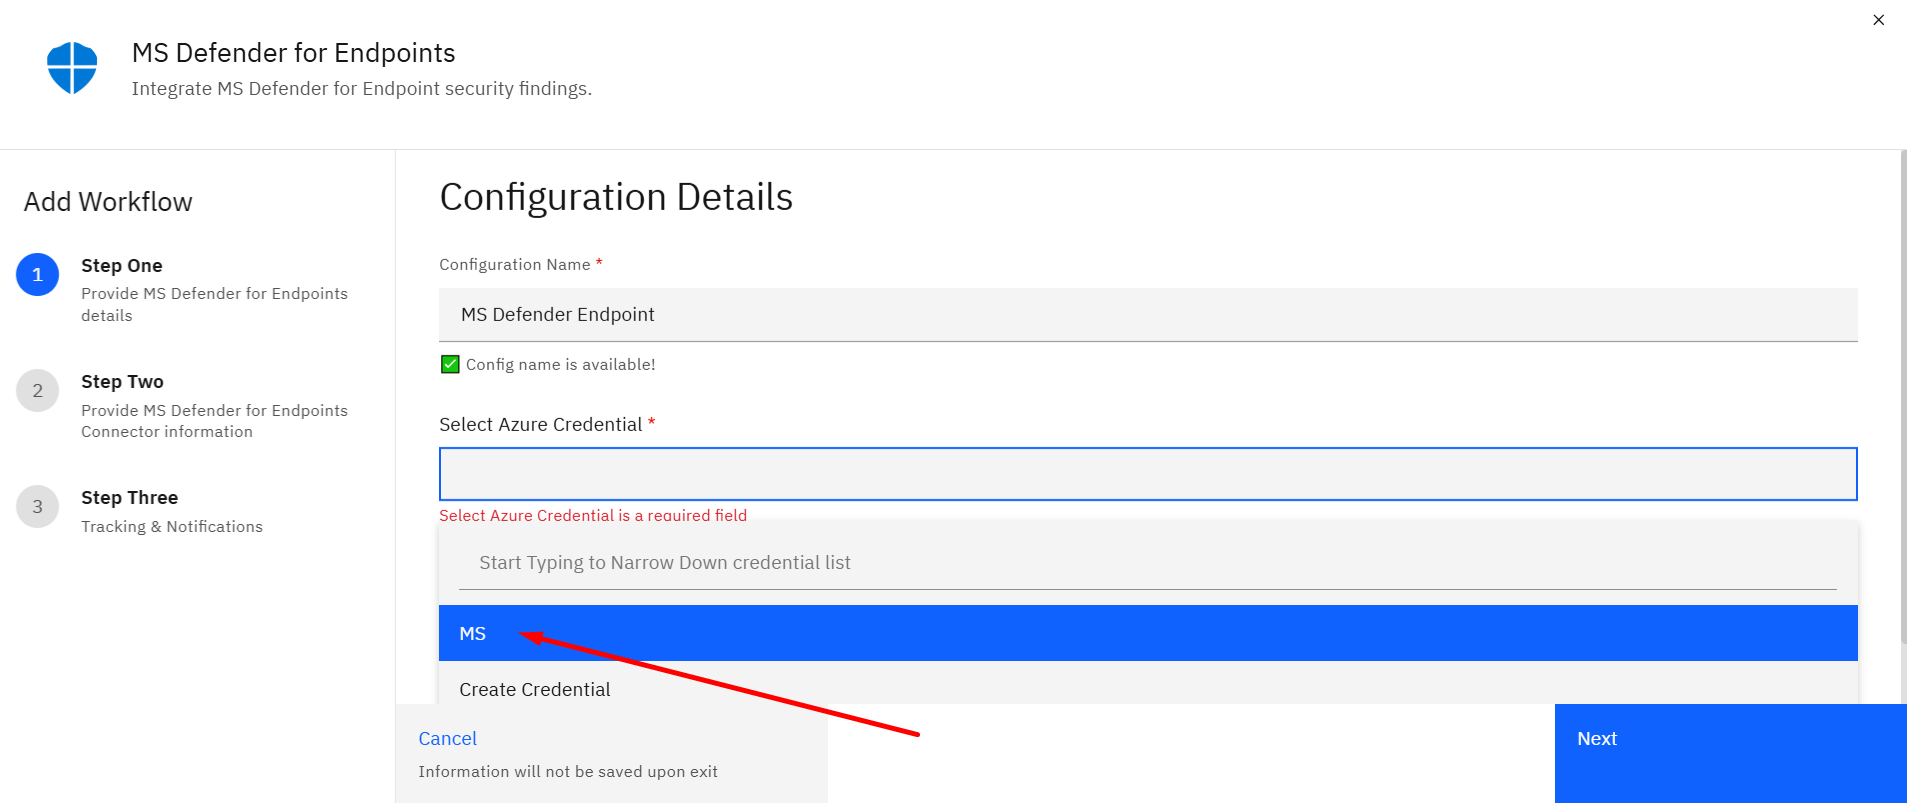Click the green config name available checkmark
1907x803 pixels.
tap(450, 364)
